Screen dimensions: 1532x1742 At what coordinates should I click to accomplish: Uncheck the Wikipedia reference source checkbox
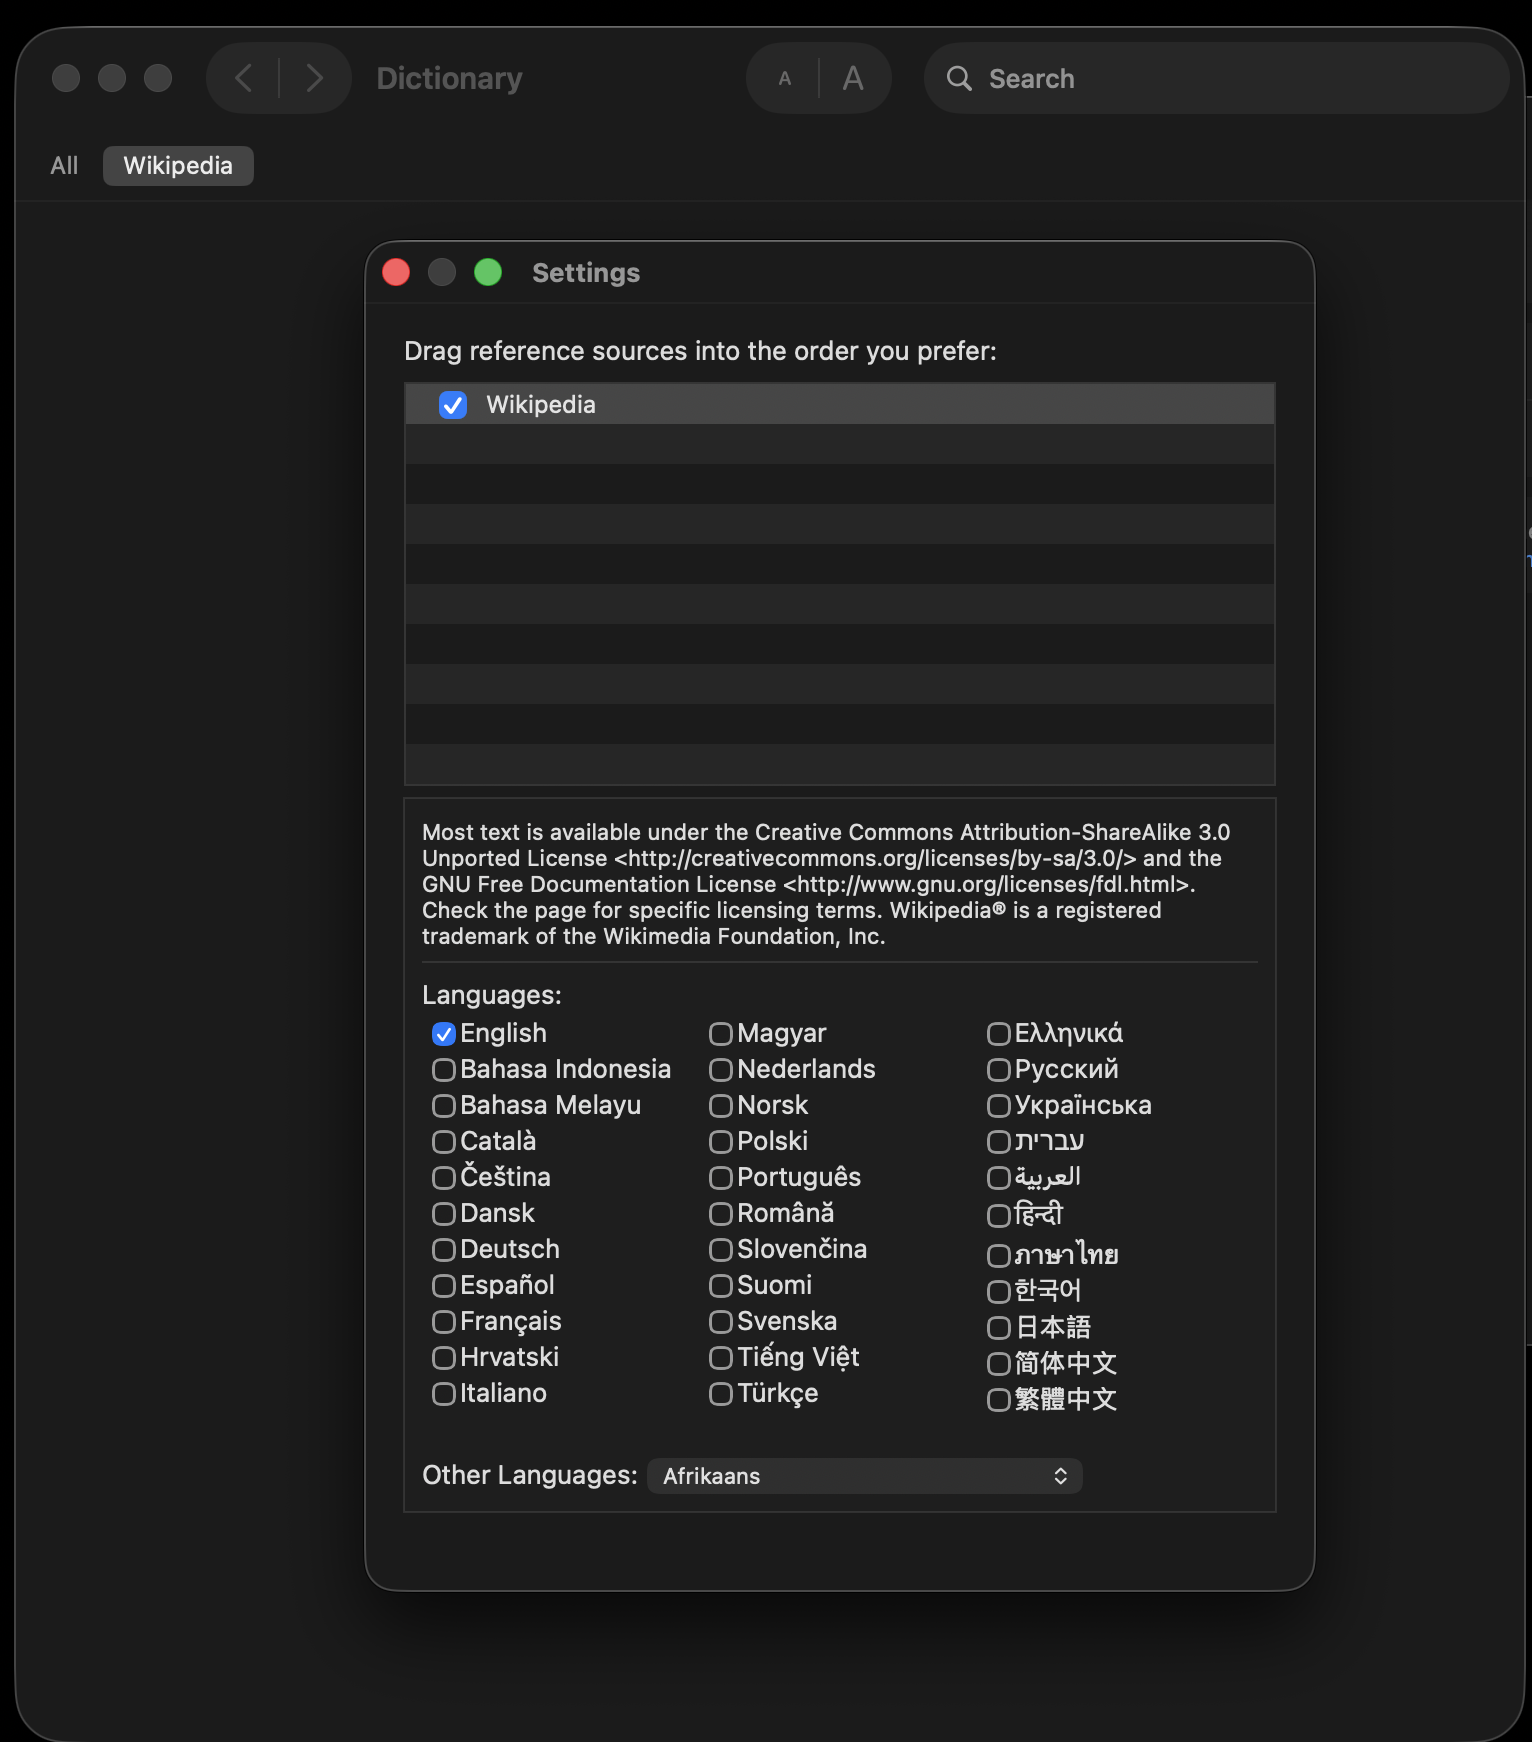click(x=453, y=405)
